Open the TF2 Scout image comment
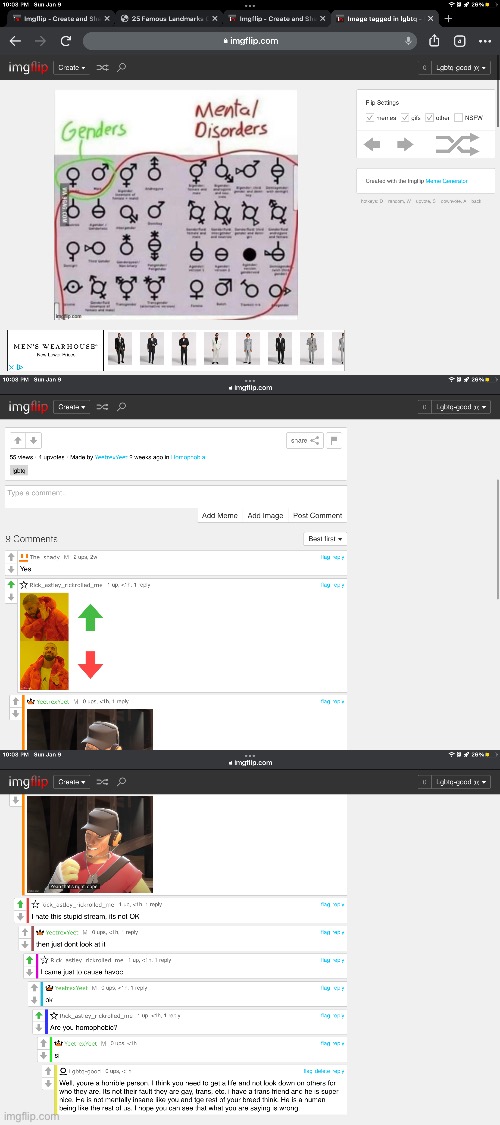This screenshot has height=1125, width=500. click(x=90, y=843)
